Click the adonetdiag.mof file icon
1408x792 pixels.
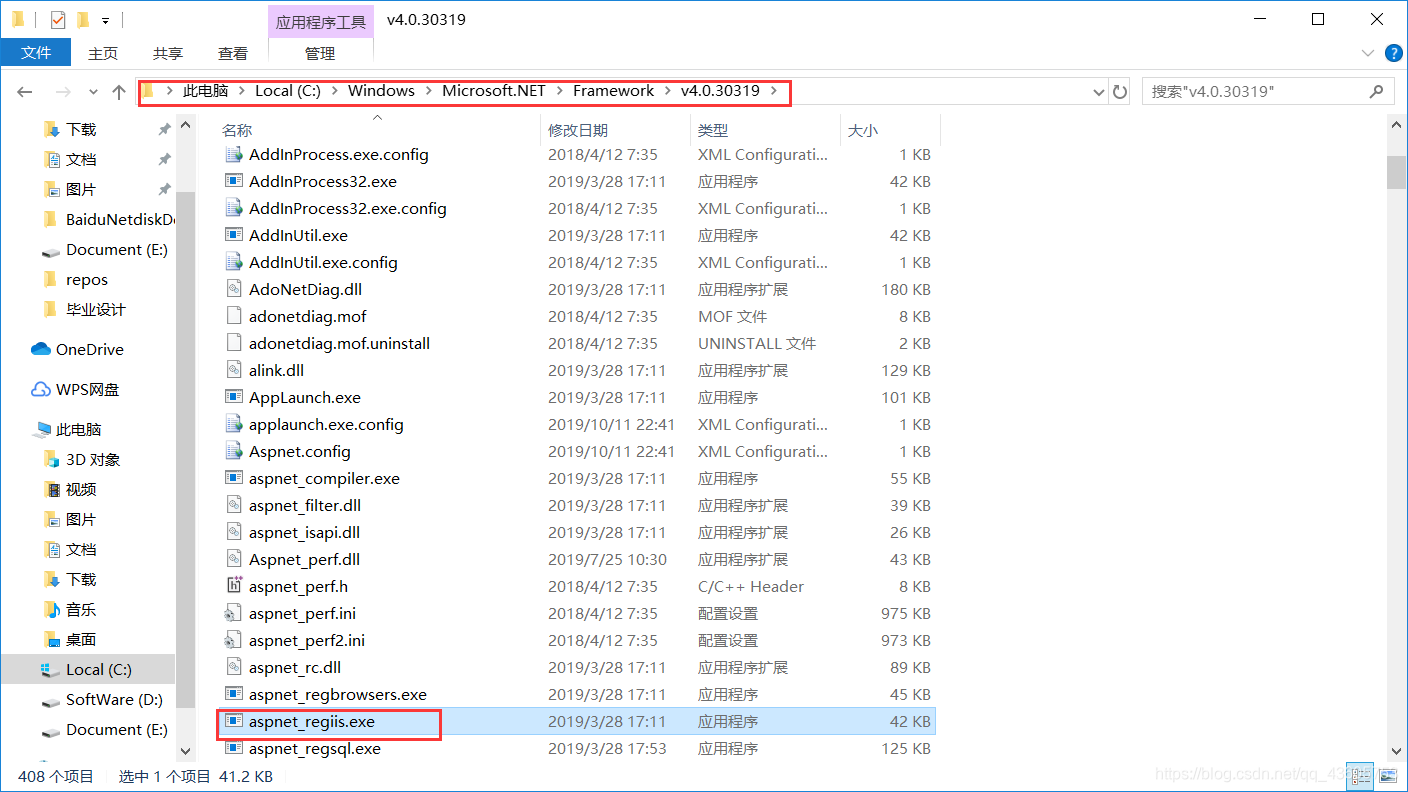(x=234, y=316)
